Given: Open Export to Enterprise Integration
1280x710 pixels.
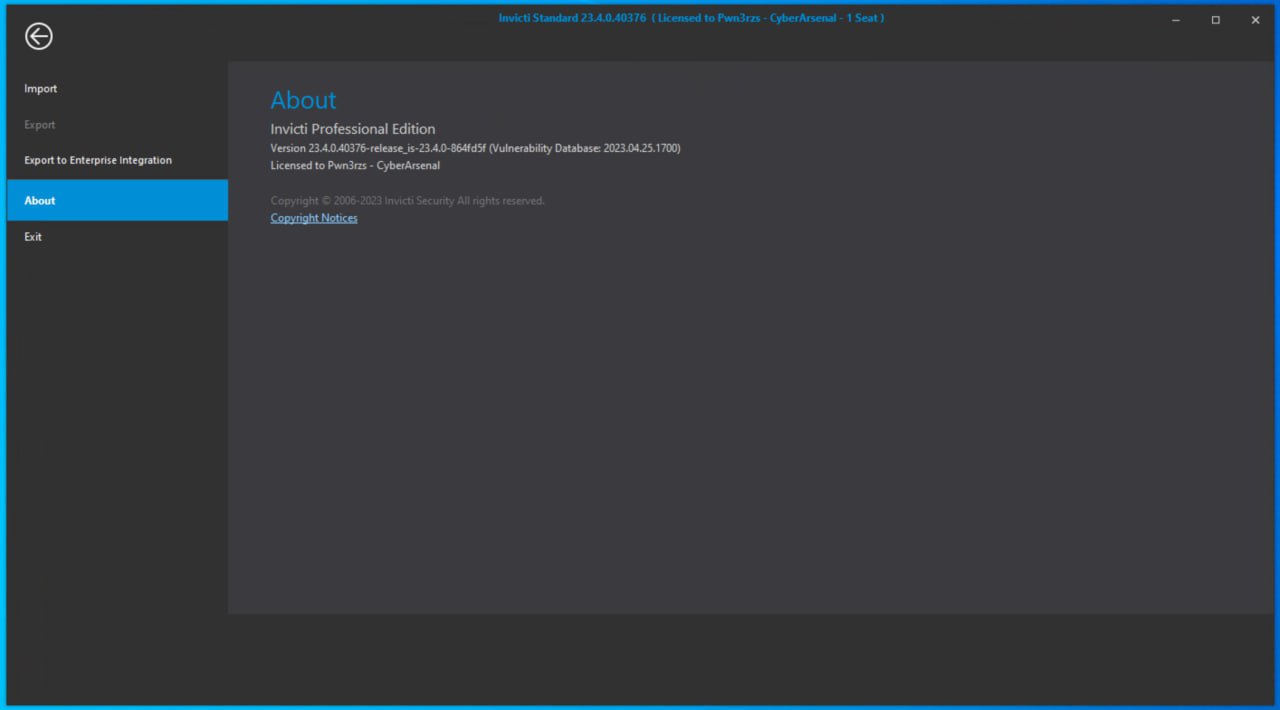Looking at the screenshot, I should (x=117, y=160).
